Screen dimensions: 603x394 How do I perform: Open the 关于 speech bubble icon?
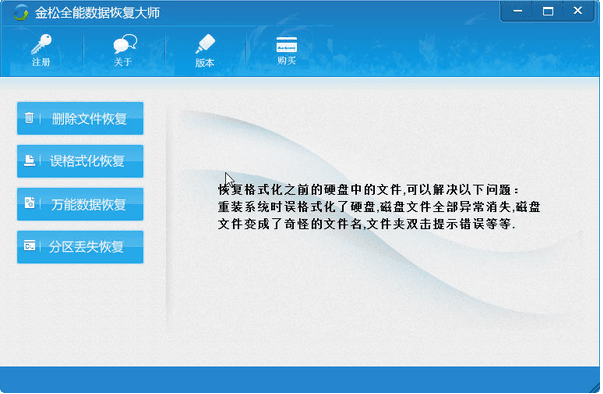pos(125,44)
